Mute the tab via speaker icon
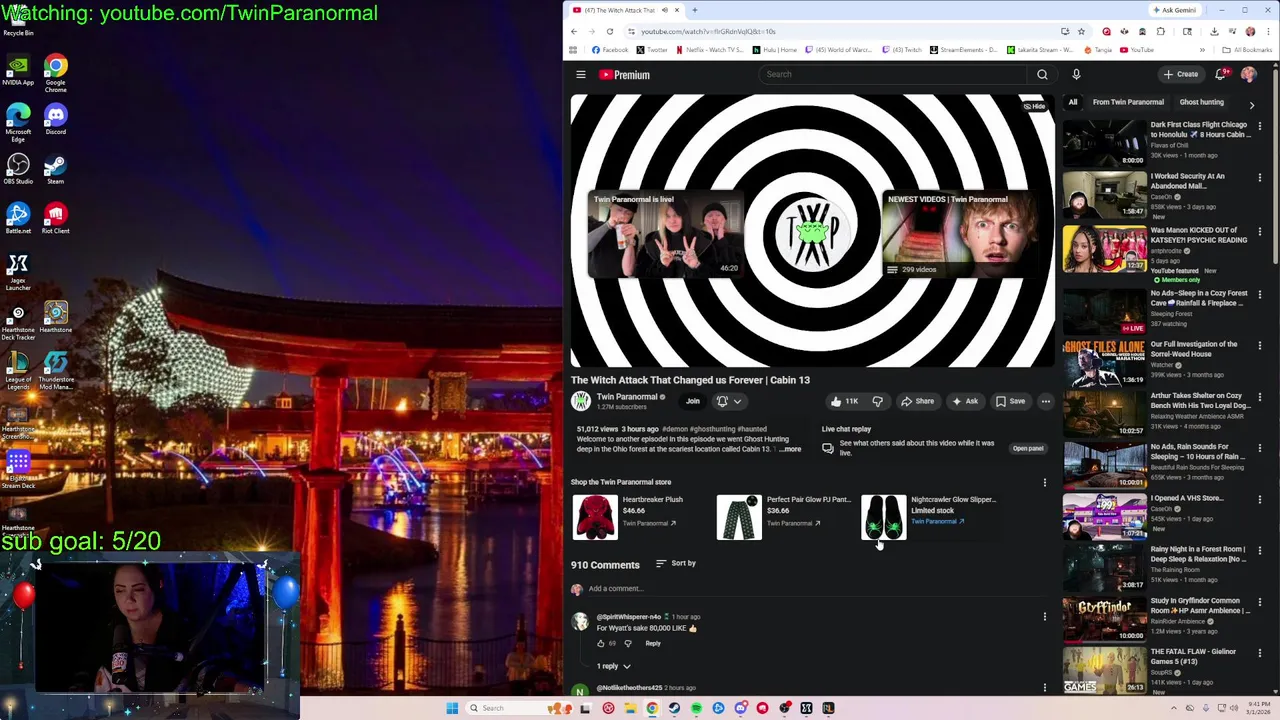The width and height of the screenshot is (1280, 720). pos(665,10)
